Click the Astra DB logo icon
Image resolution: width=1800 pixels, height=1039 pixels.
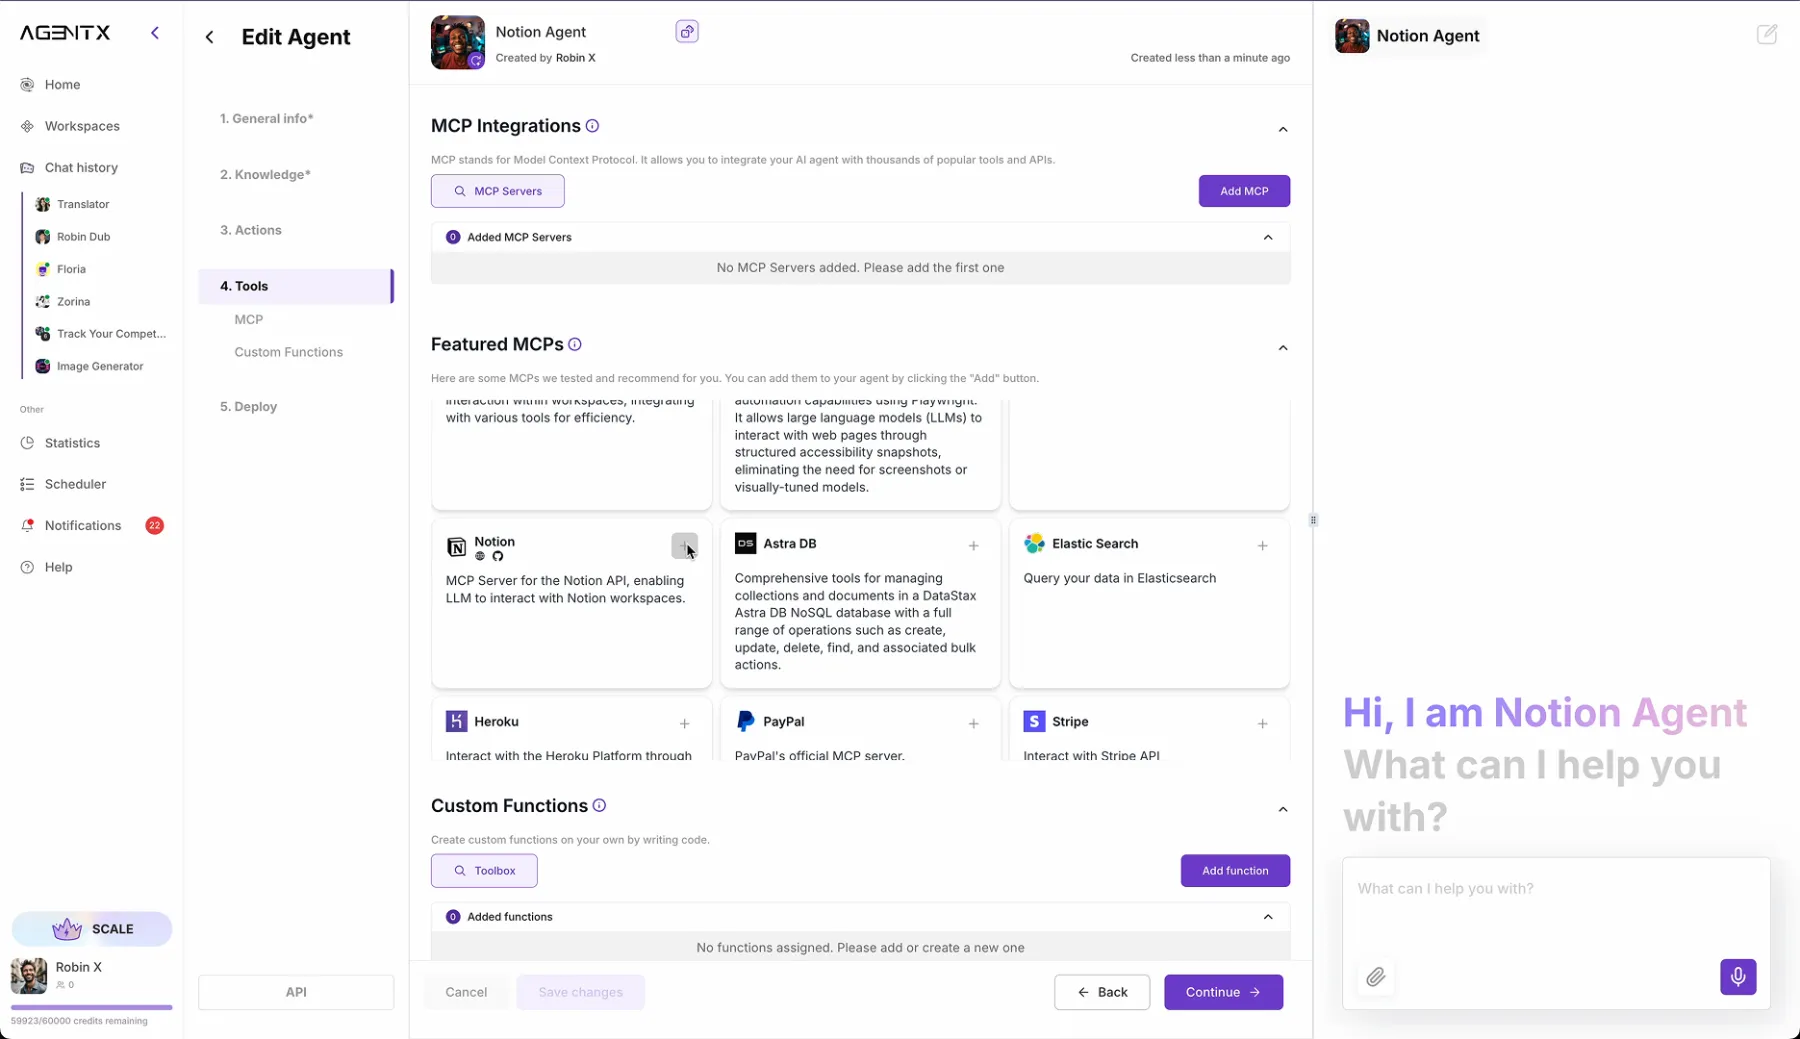[746, 543]
